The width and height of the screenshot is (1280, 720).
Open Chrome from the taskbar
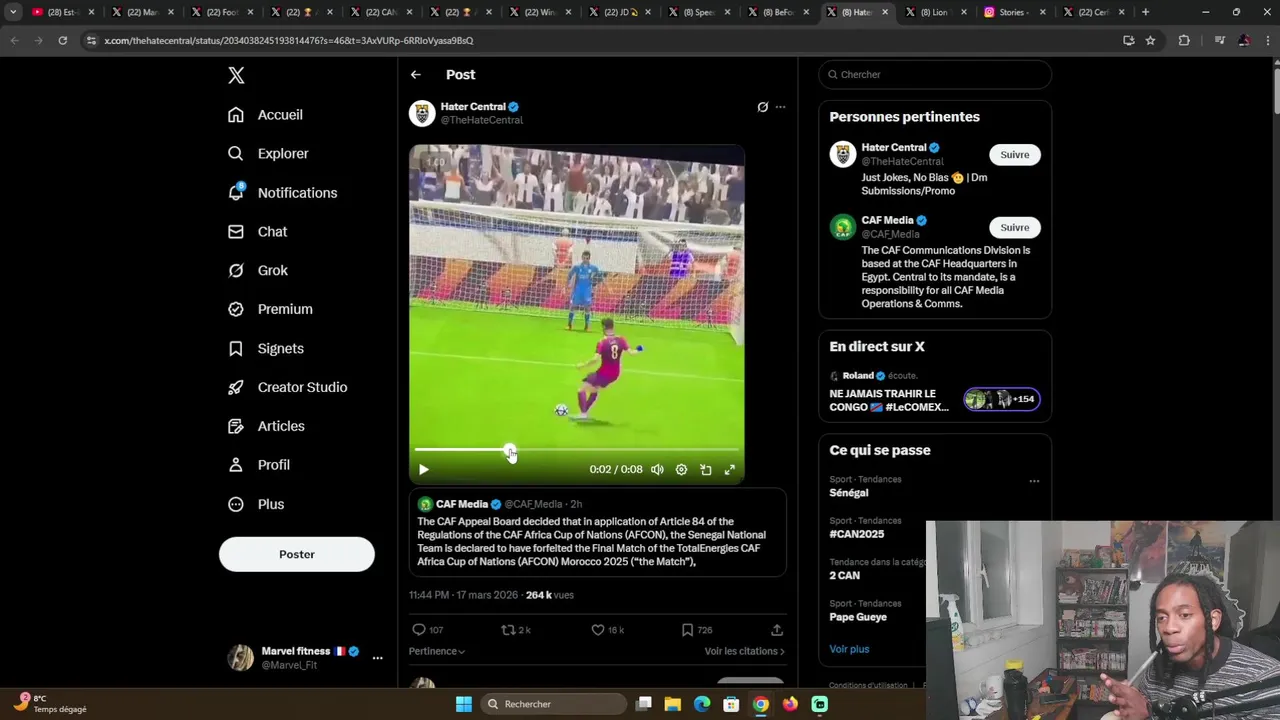coord(761,704)
